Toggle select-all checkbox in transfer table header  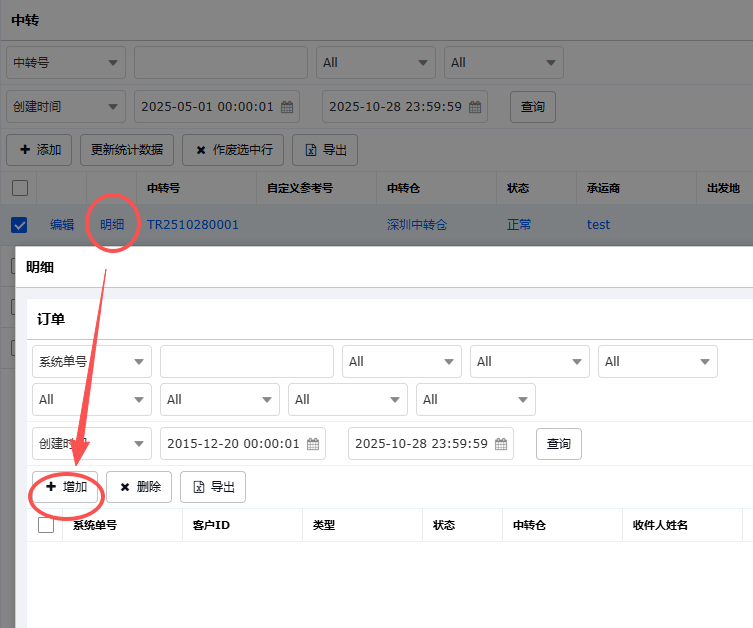coord(19,187)
